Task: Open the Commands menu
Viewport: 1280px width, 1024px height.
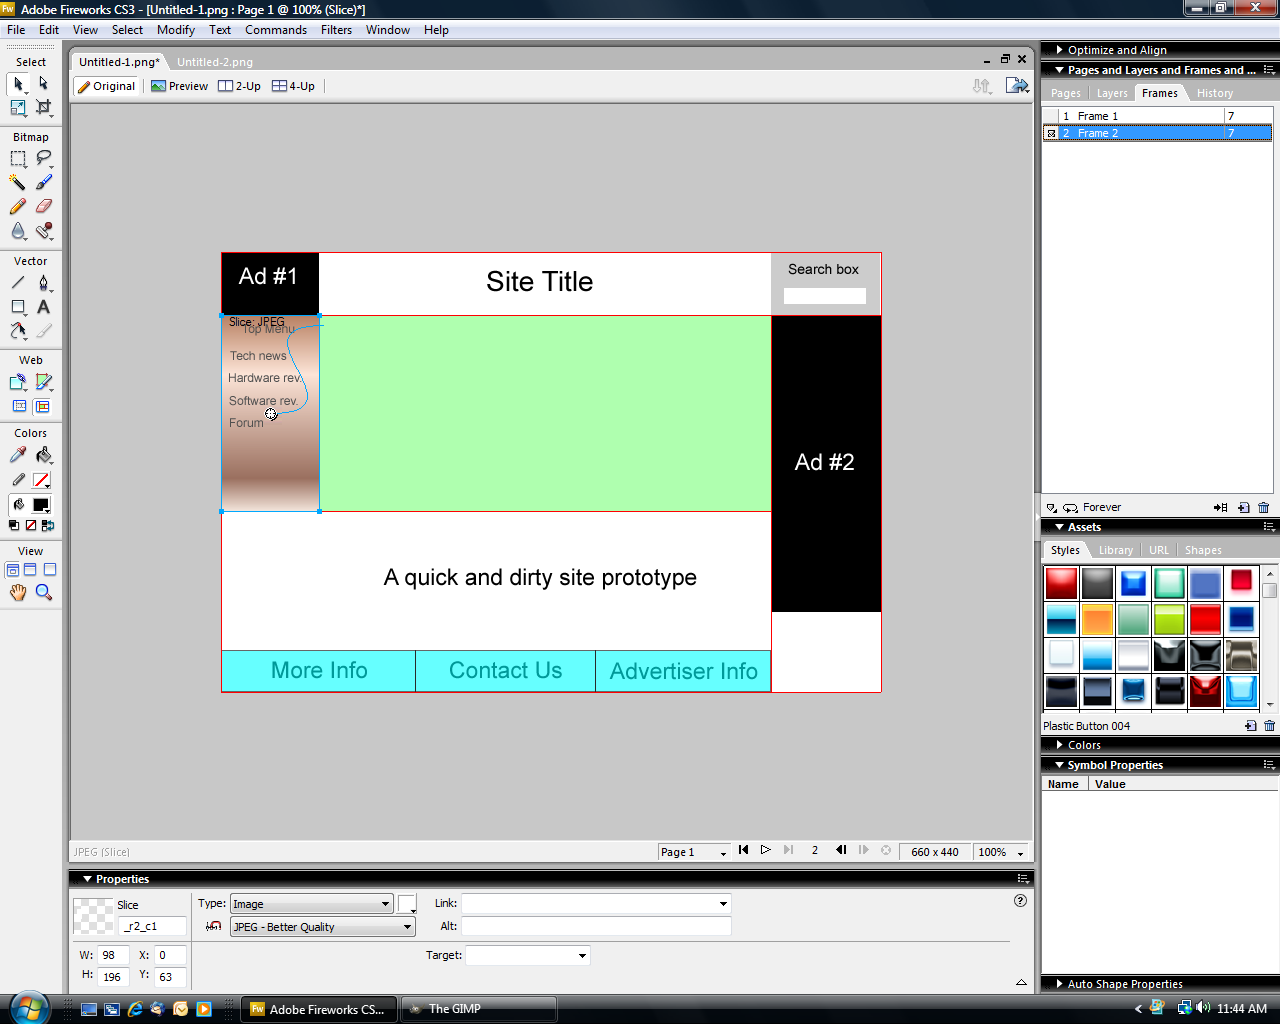Action: click(276, 30)
